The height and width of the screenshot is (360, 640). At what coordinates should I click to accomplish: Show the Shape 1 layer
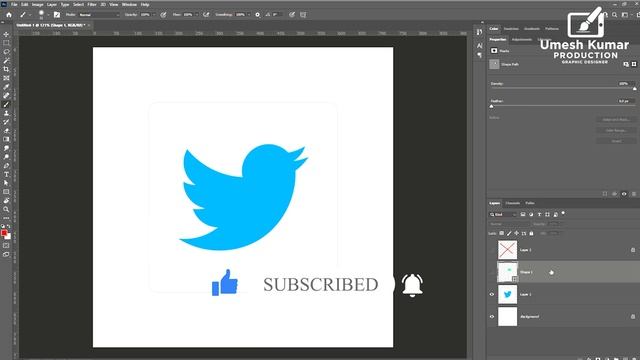(492, 272)
